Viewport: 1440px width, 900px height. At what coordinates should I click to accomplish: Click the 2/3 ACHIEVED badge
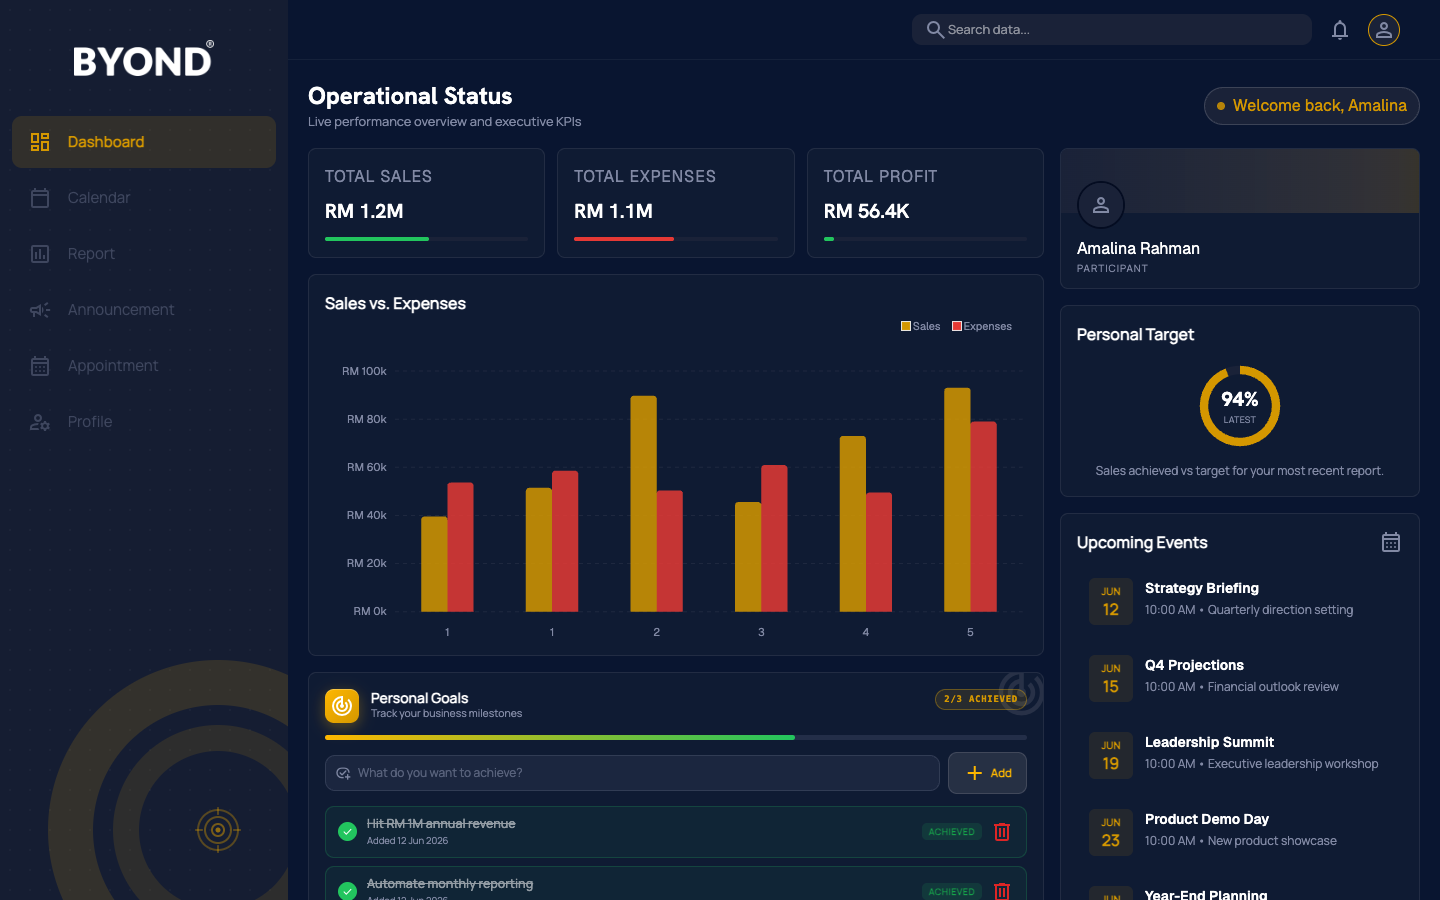point(981,699)
